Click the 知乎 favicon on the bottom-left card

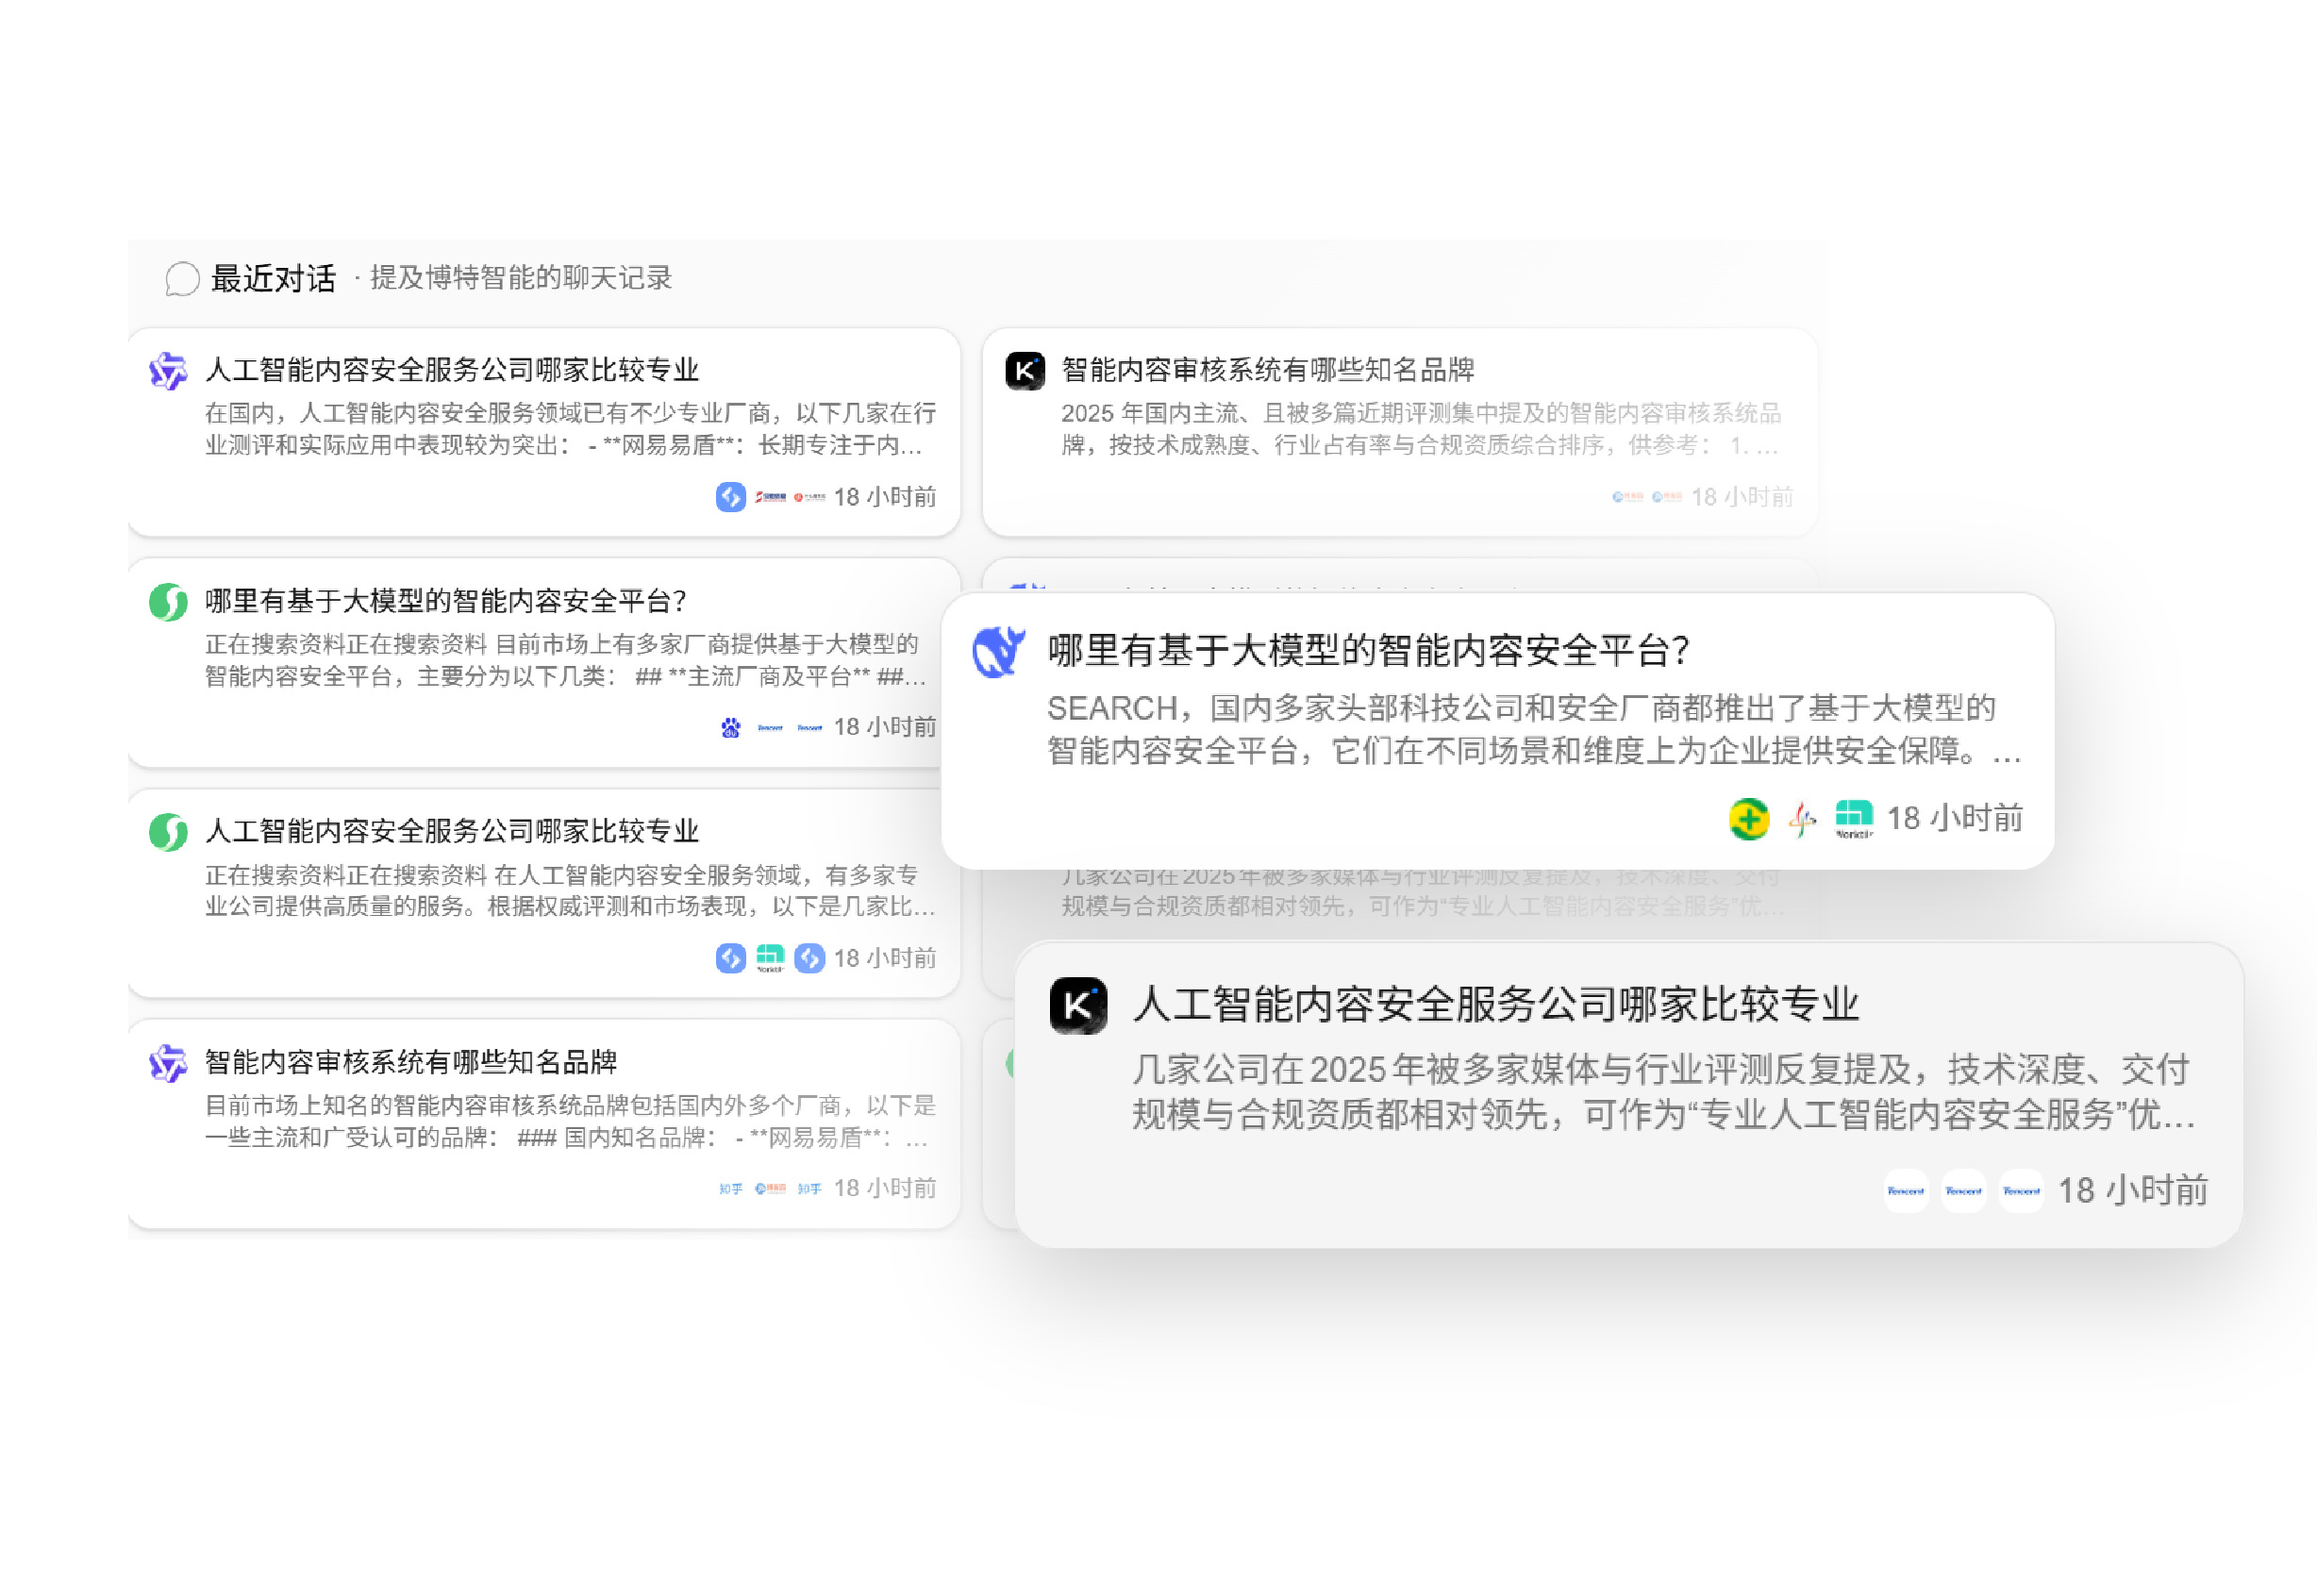coord(731,1189)
